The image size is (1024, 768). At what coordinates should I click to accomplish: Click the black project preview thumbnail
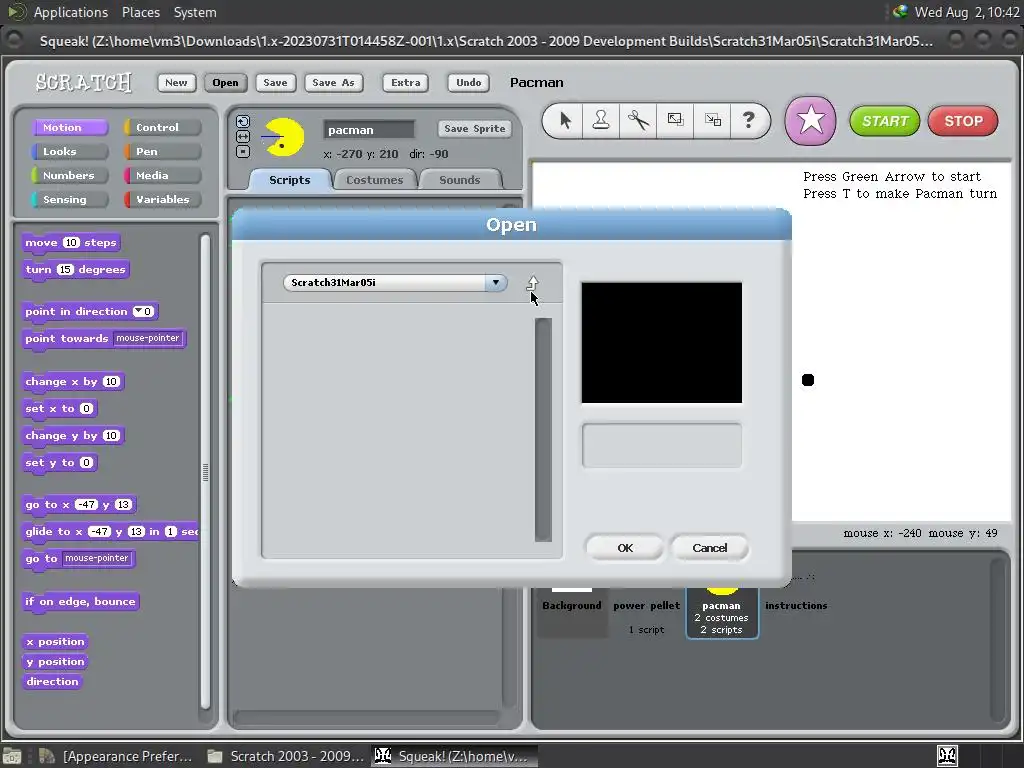[662, 343]
